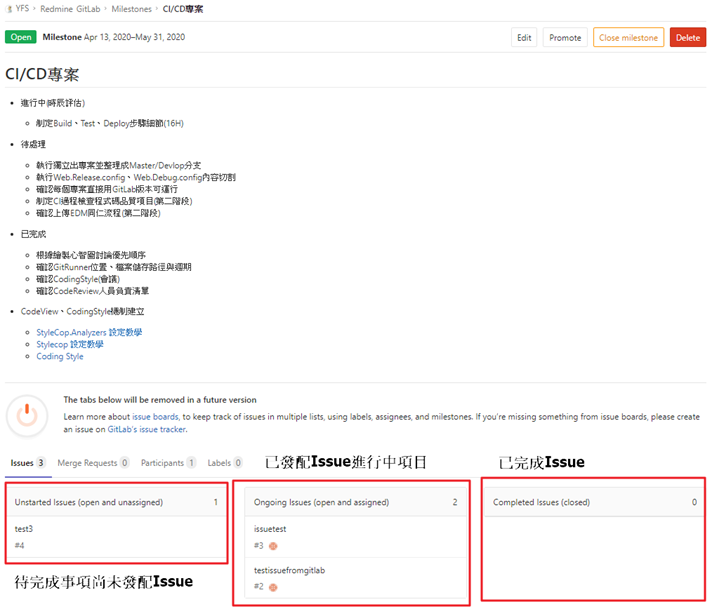Go to Milestones breadcrumb link
This screenshot has height=609, width=712.
point(132,9)
